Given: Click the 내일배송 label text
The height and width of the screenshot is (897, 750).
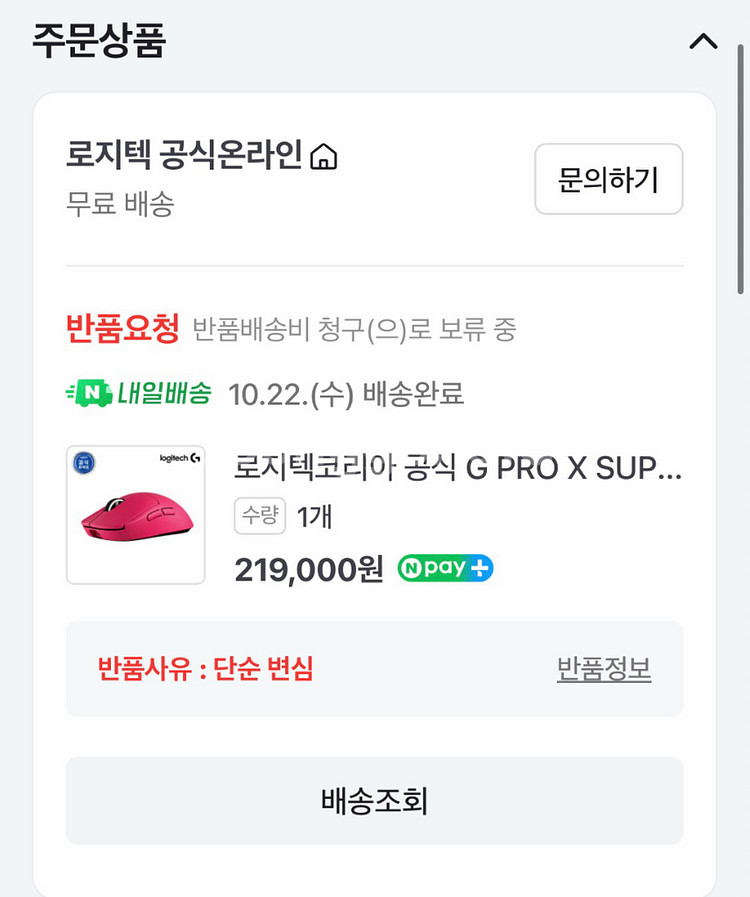Looking at the screenshot, I should click(x=164, y=393).
